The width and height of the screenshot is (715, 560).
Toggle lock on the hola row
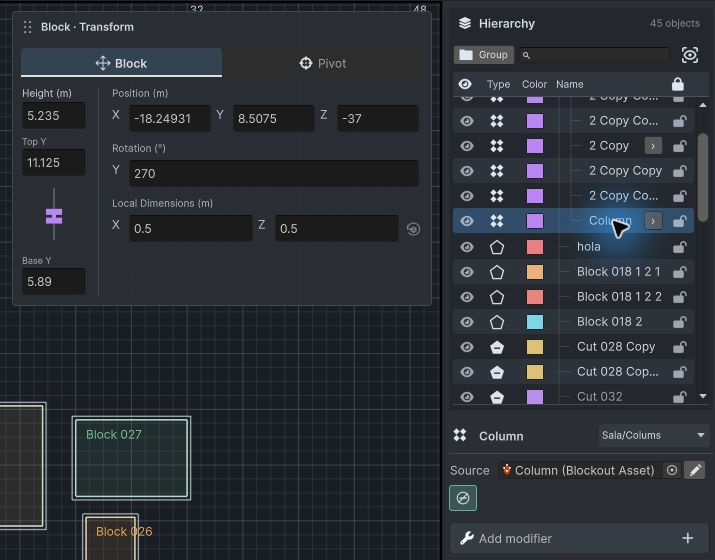[x=679, y=247]
